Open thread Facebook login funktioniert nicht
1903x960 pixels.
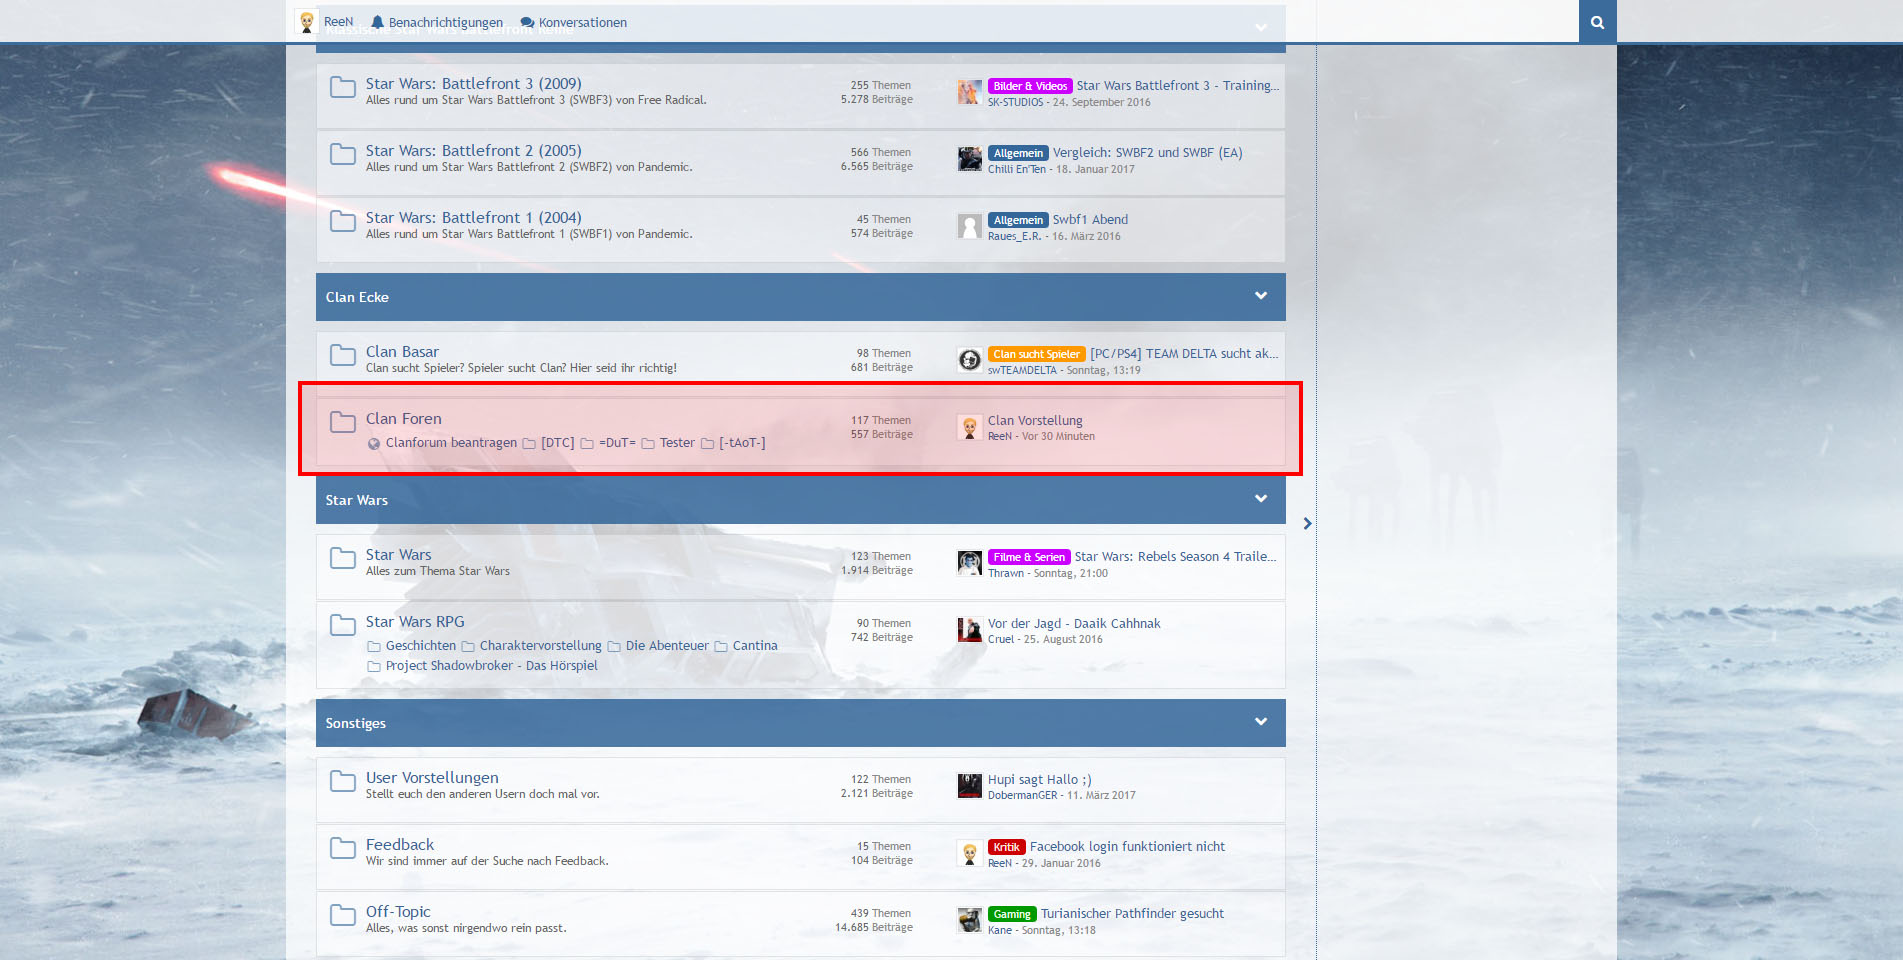(1127, 846)
